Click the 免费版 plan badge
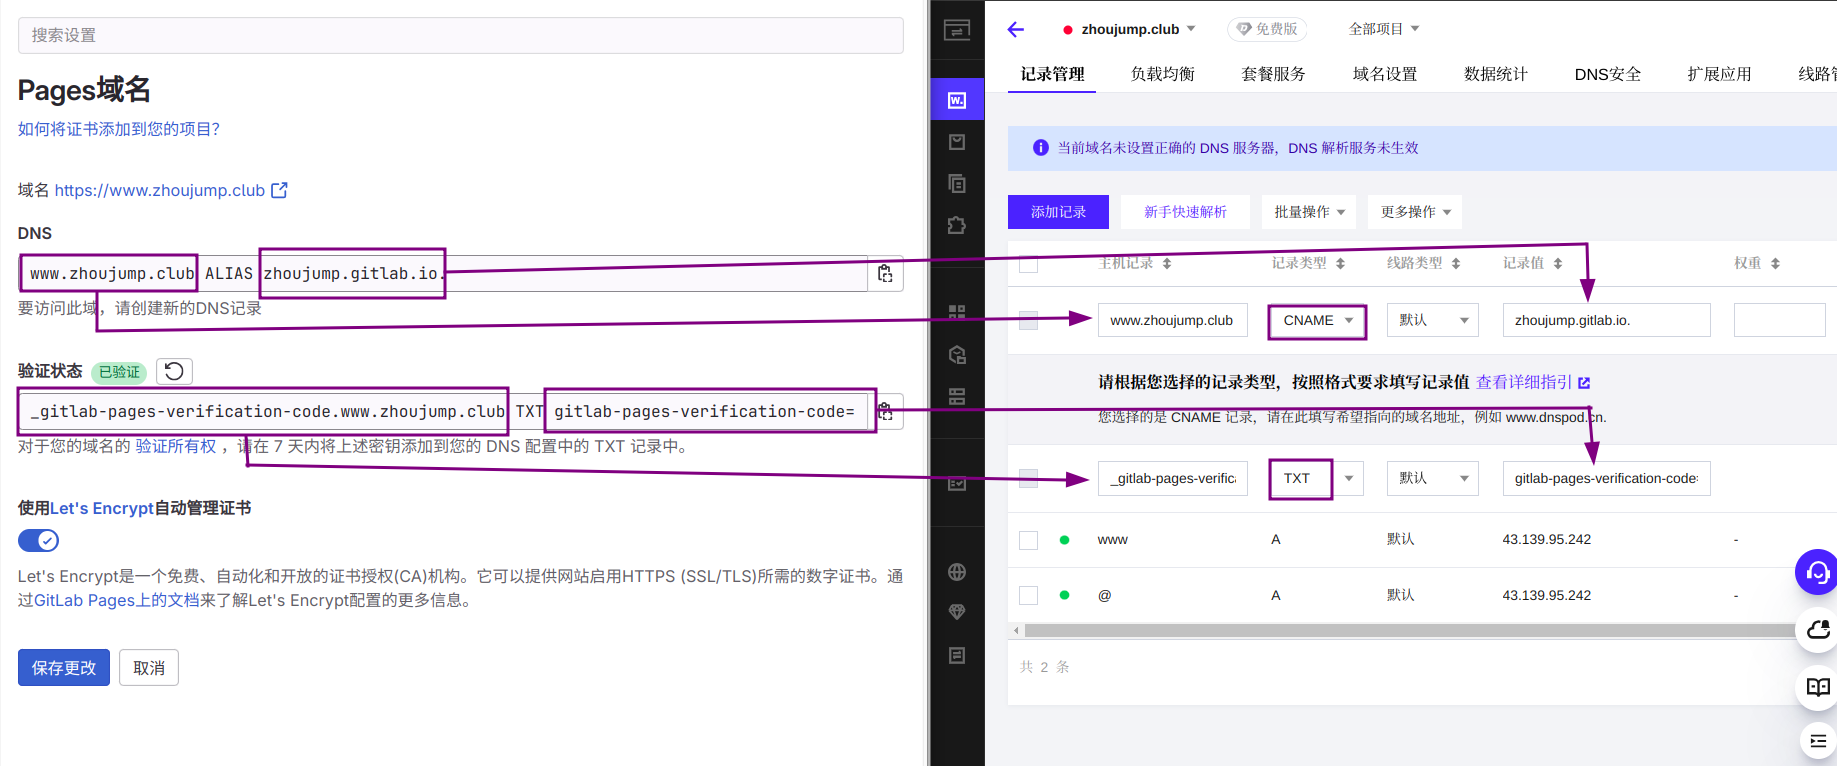Screen dimensions: 1837x766 pos(1267,29)
